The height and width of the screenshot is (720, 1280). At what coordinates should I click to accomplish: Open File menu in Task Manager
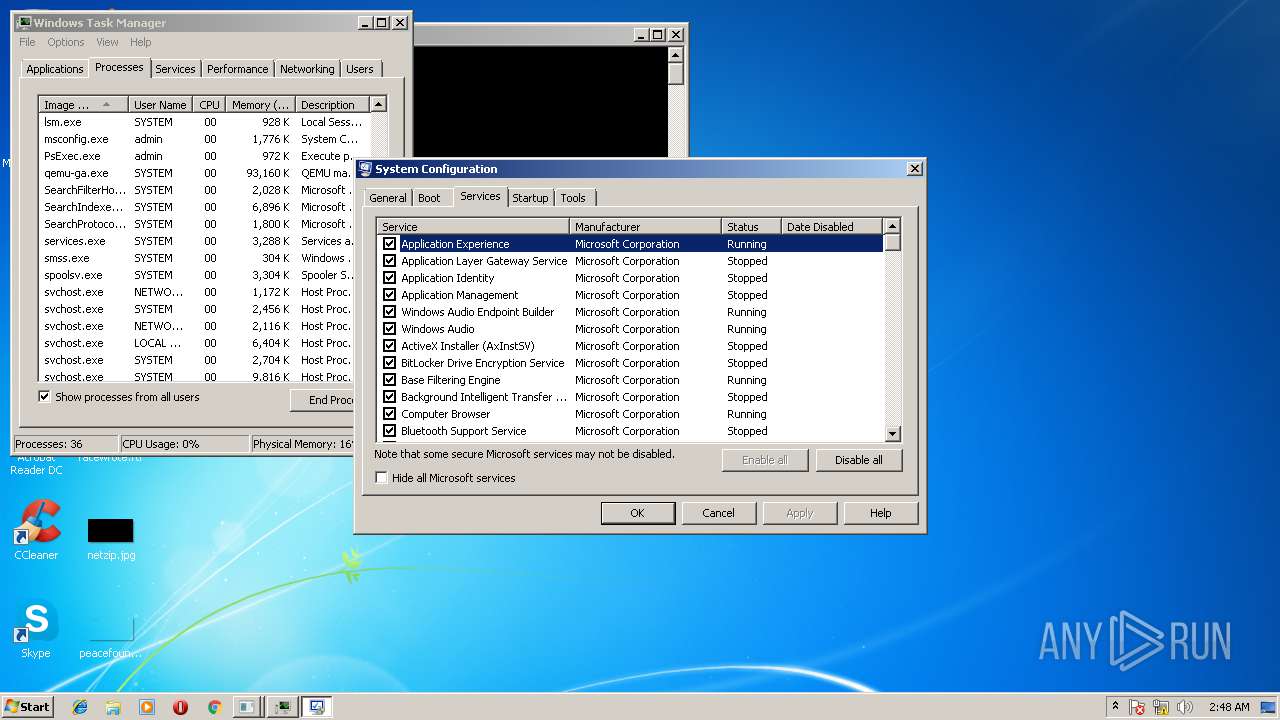(x=27, y=42)
